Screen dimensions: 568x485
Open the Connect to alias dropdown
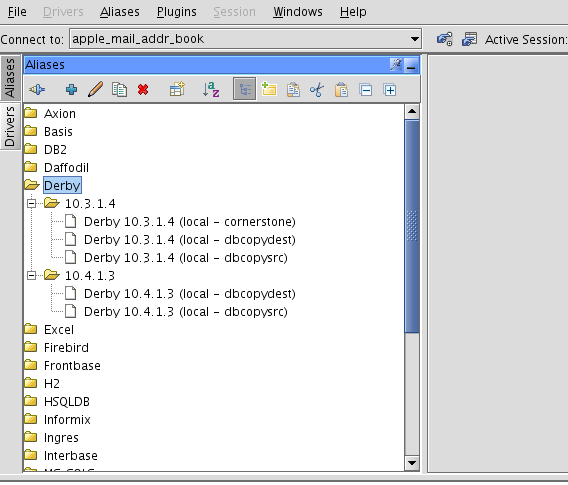(415, 39)
